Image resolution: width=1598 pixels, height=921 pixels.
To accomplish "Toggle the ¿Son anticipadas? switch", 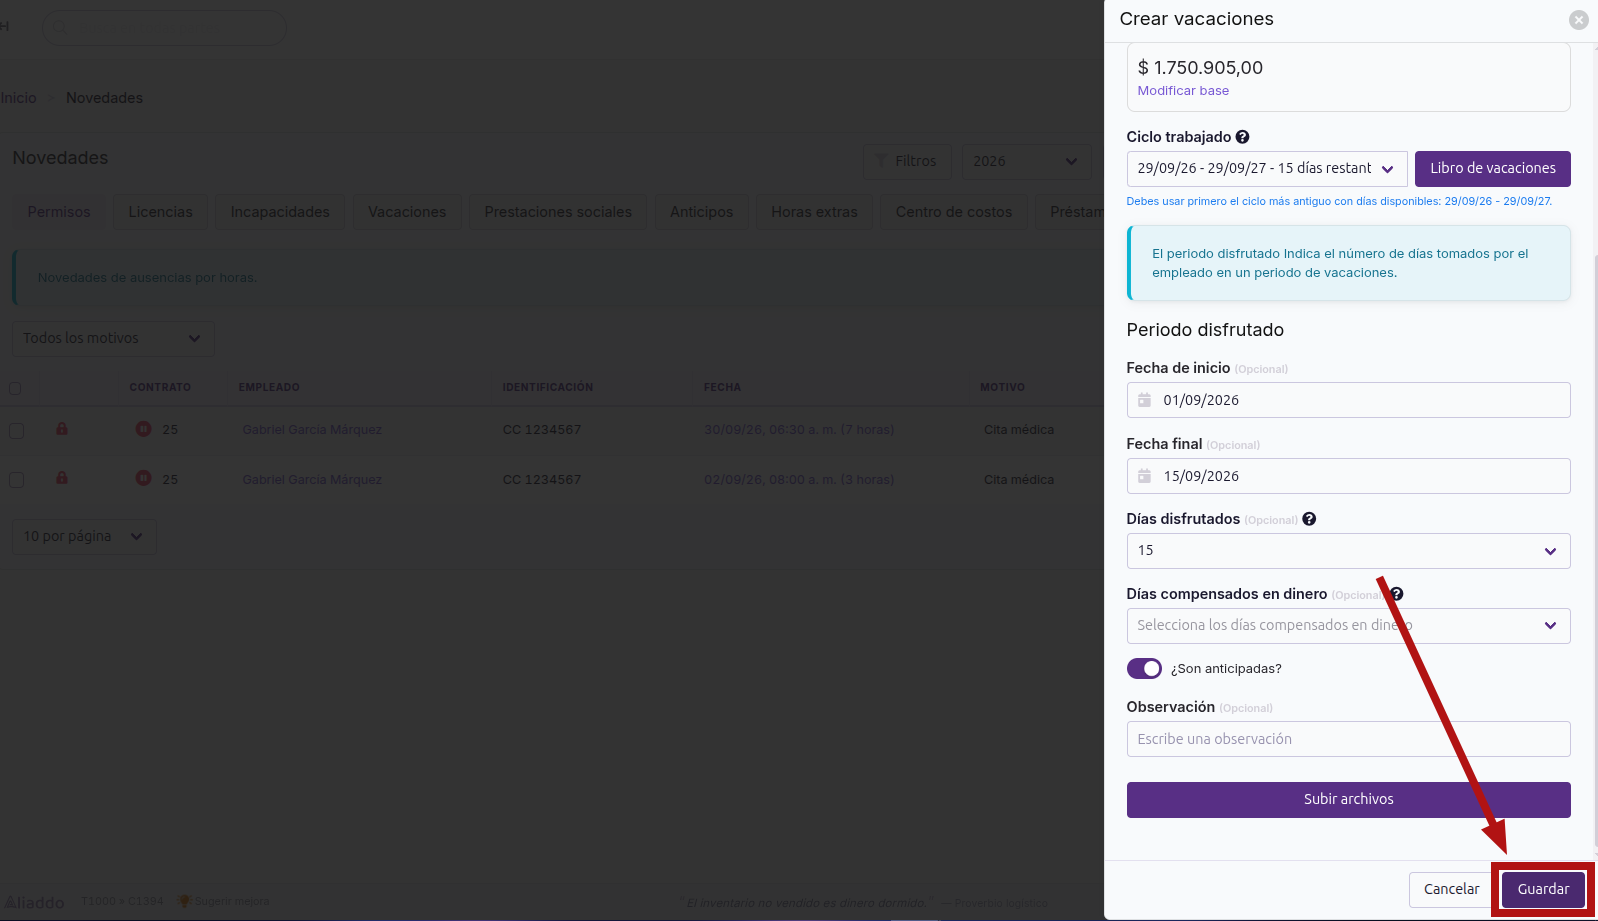I will pyautogui.click(x=1144, y=668).
